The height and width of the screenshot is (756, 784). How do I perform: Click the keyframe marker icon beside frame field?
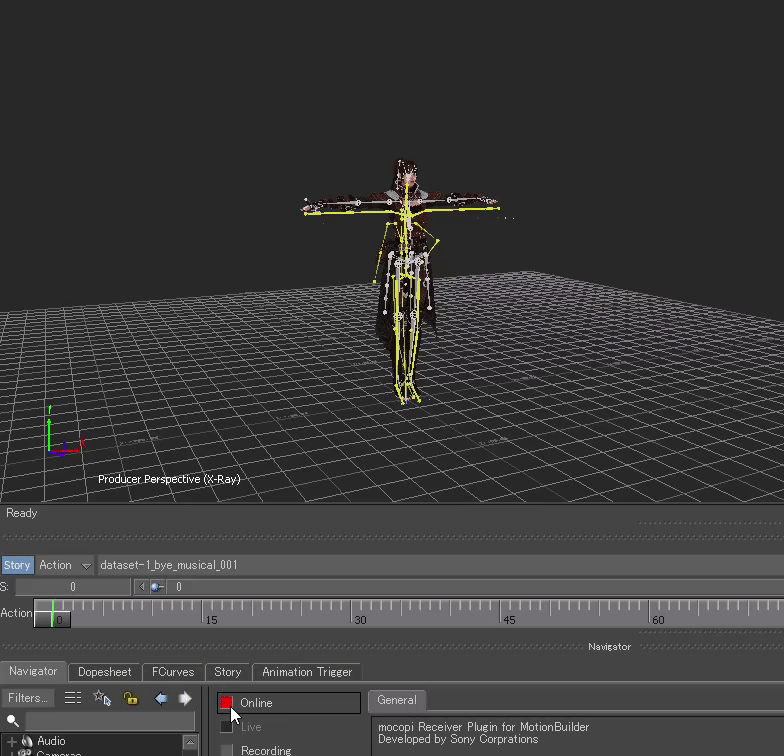pyautogui.click(x=157, y=587)
